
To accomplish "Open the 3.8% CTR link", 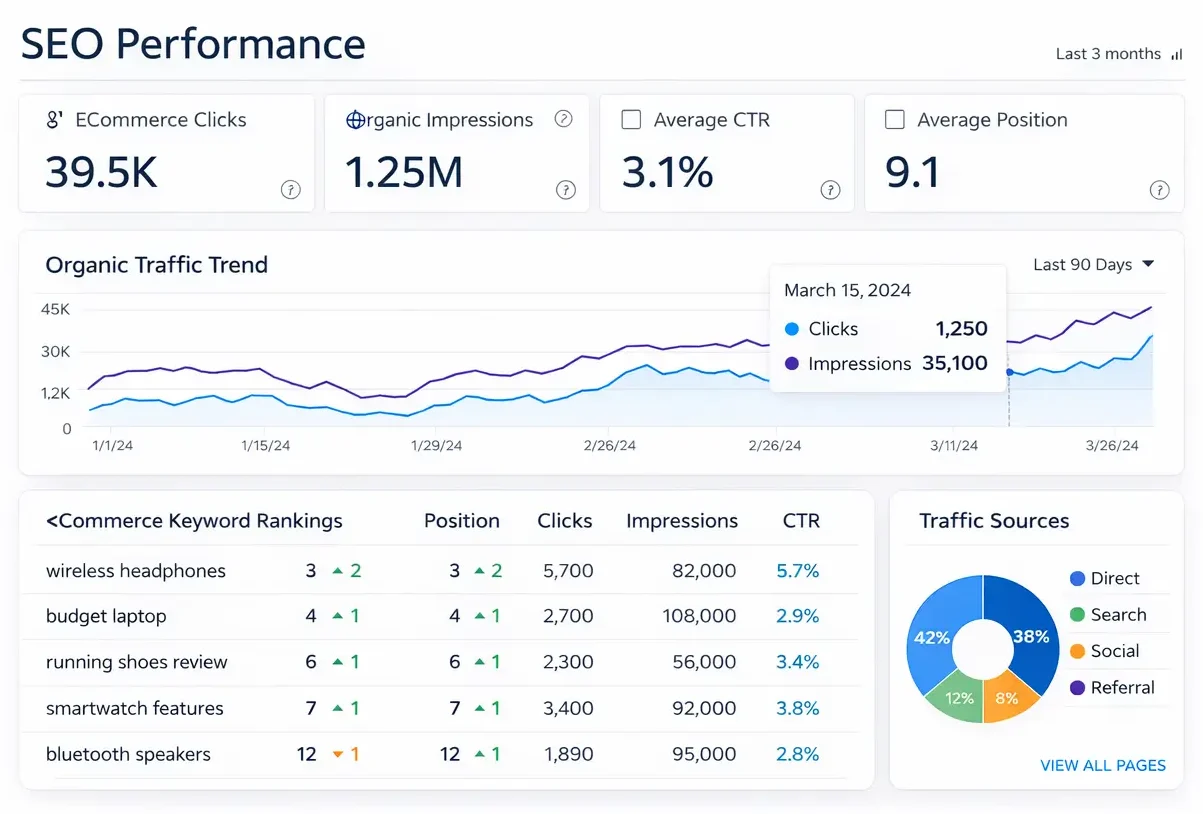I will click(x=797, y=708).
